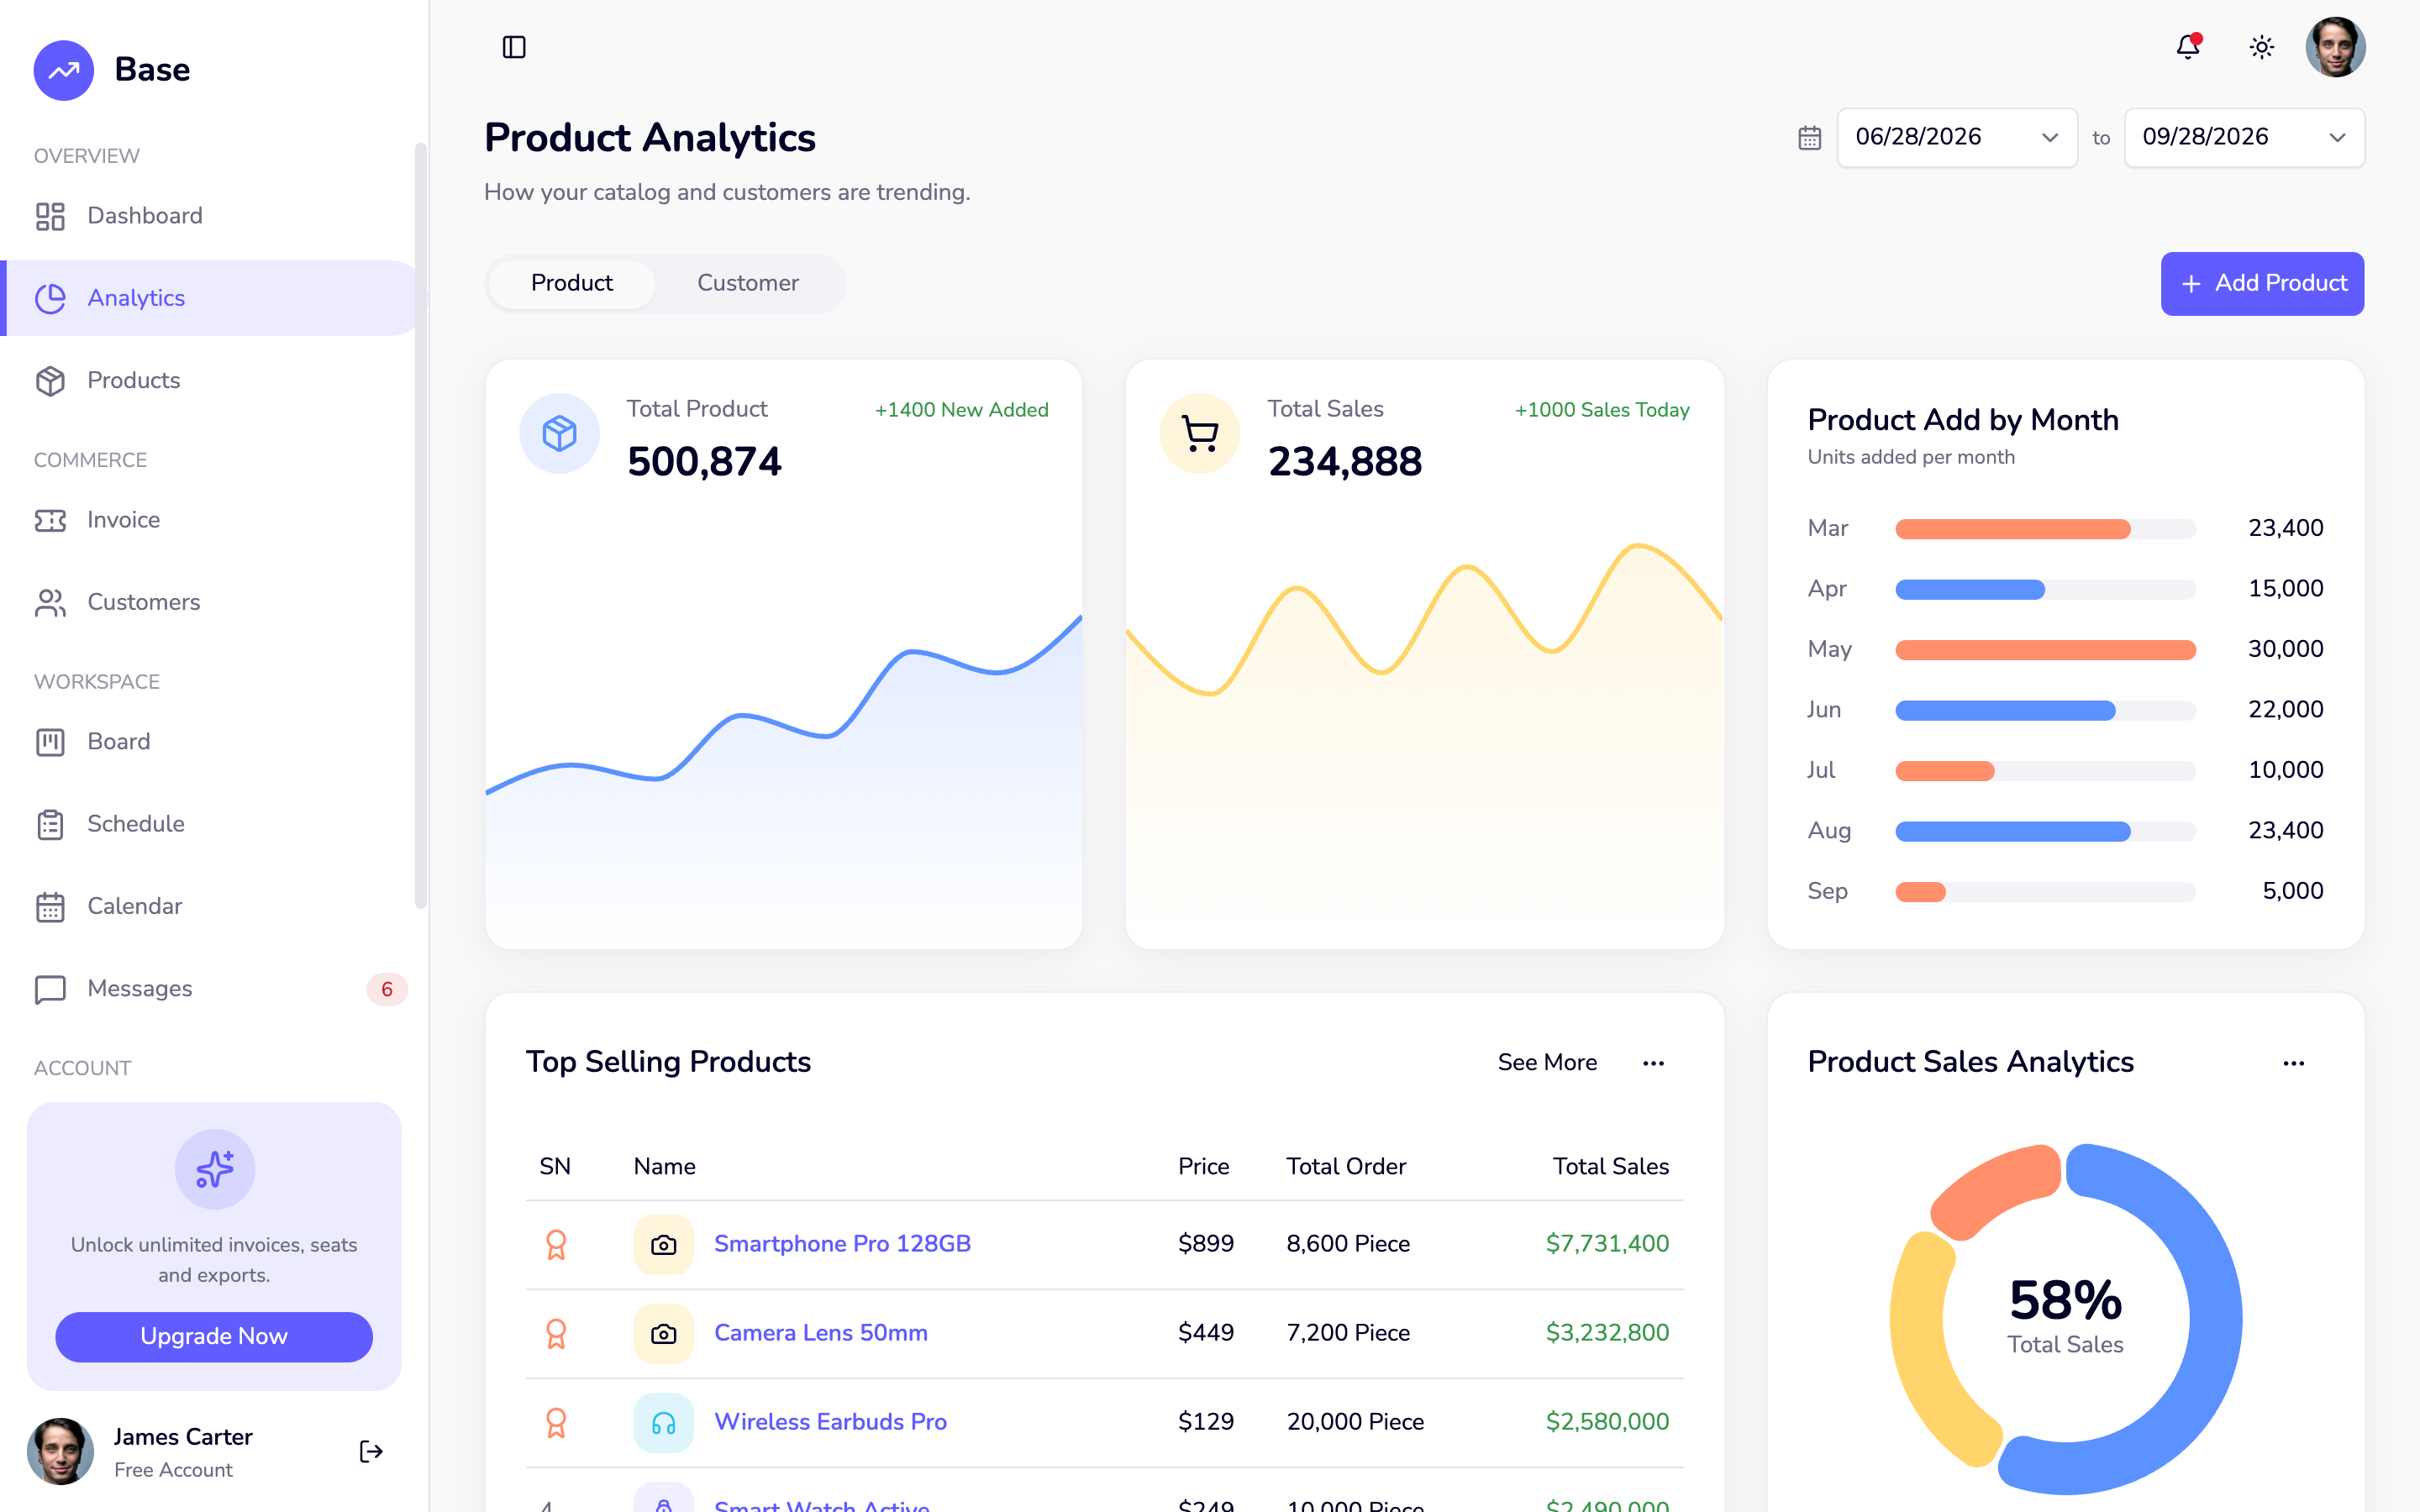
Task: Open Calendar in the sidebar
Action: click(x=207, y=907)
